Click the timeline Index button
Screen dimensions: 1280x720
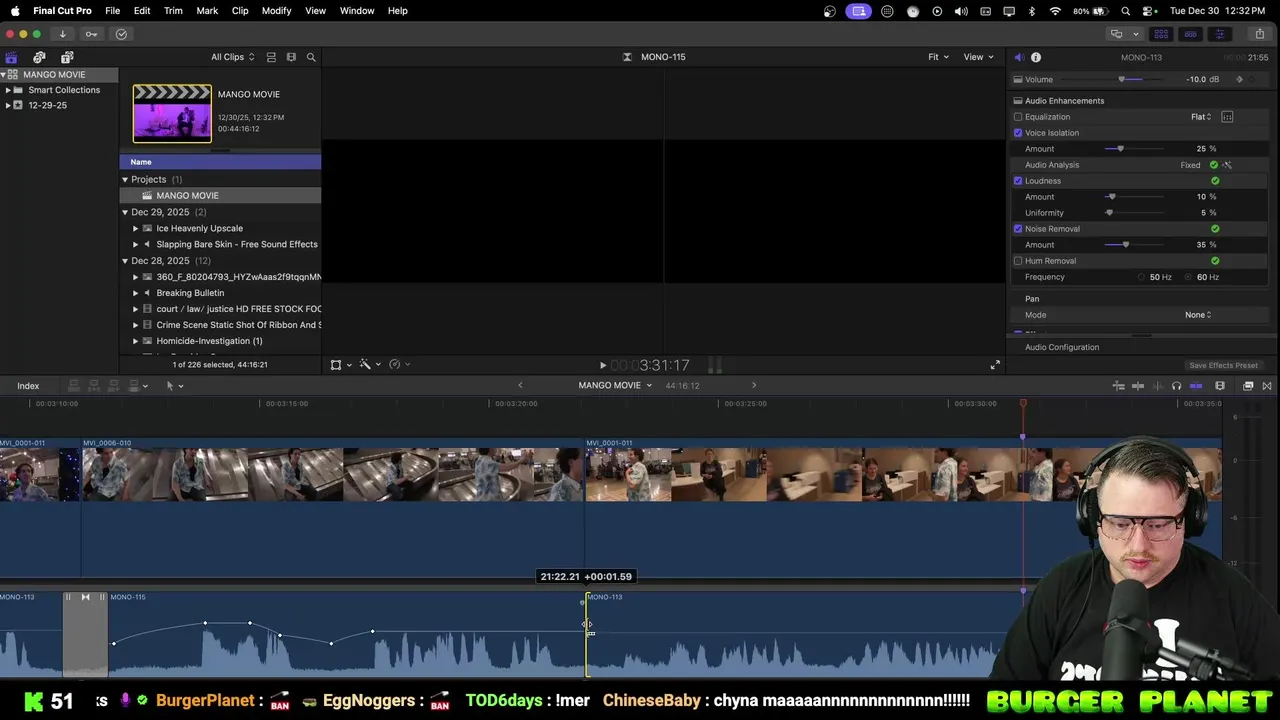click(28, 386)
